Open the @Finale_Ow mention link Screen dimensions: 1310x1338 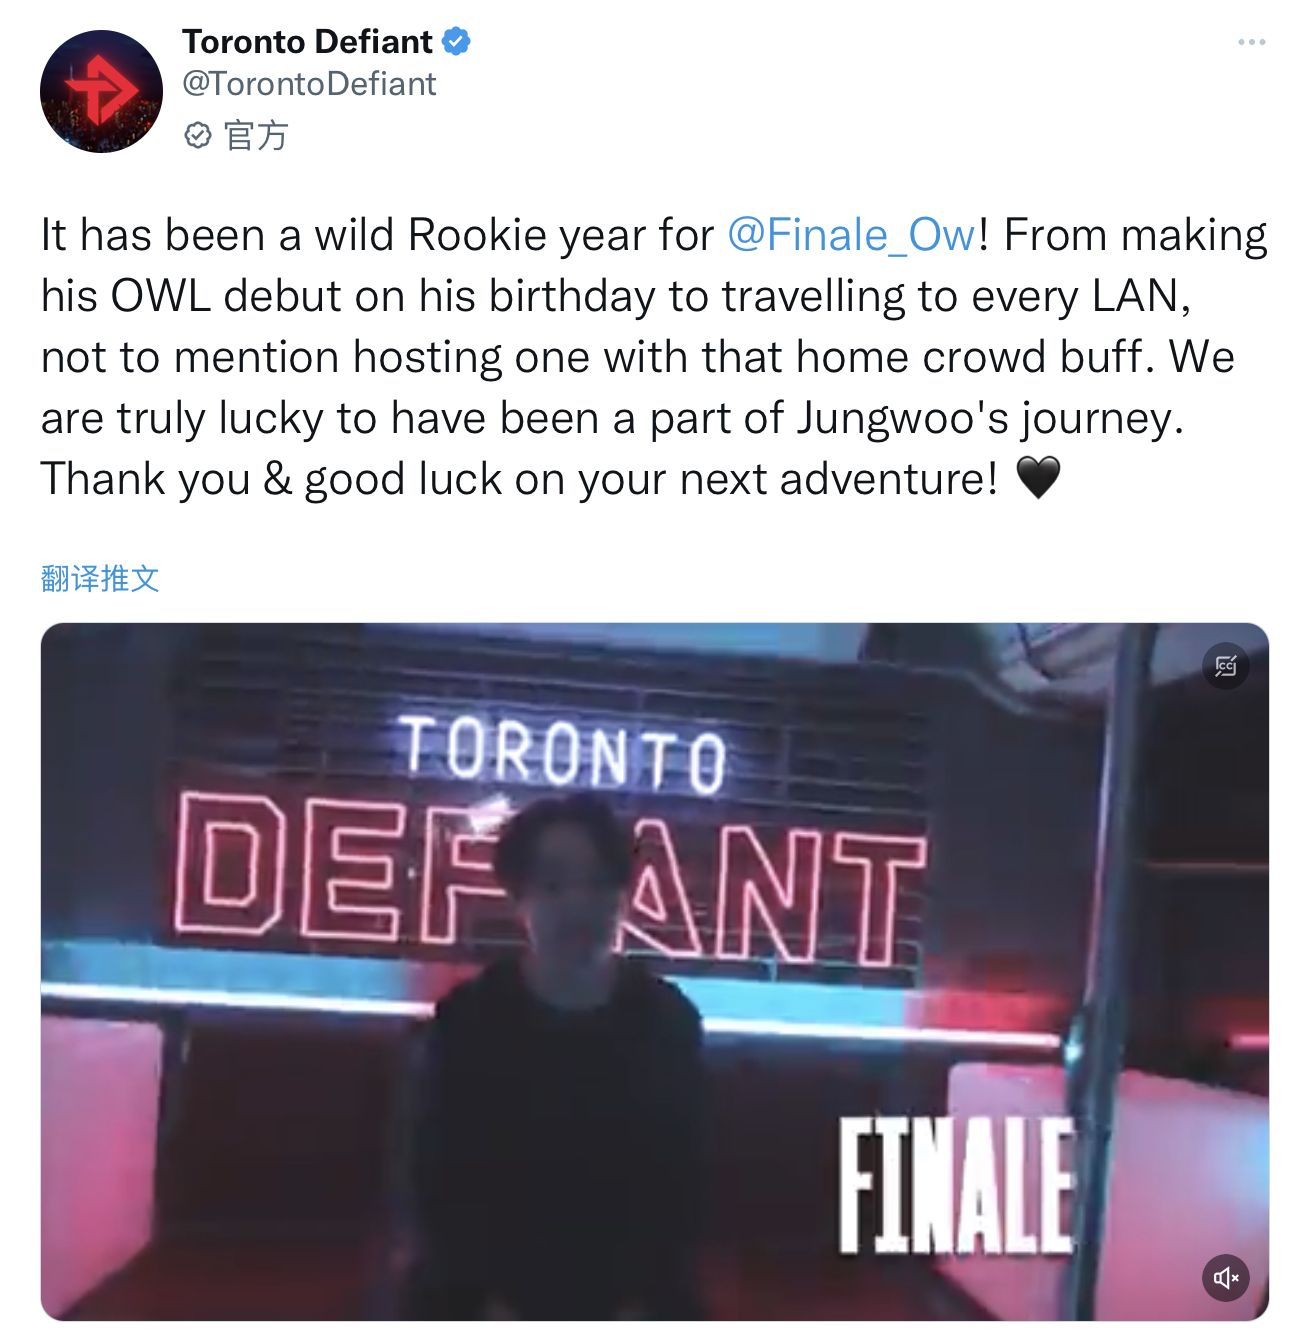tap(851, 235)
